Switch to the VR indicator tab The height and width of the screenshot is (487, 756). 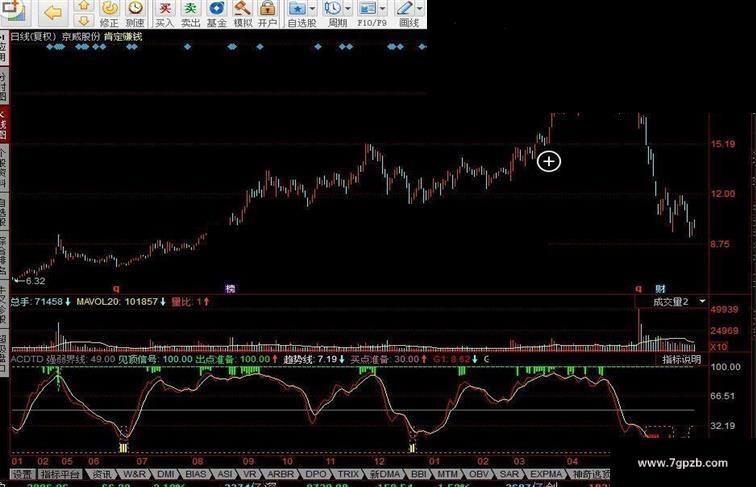pyautogui.click(x=250, y=474)
